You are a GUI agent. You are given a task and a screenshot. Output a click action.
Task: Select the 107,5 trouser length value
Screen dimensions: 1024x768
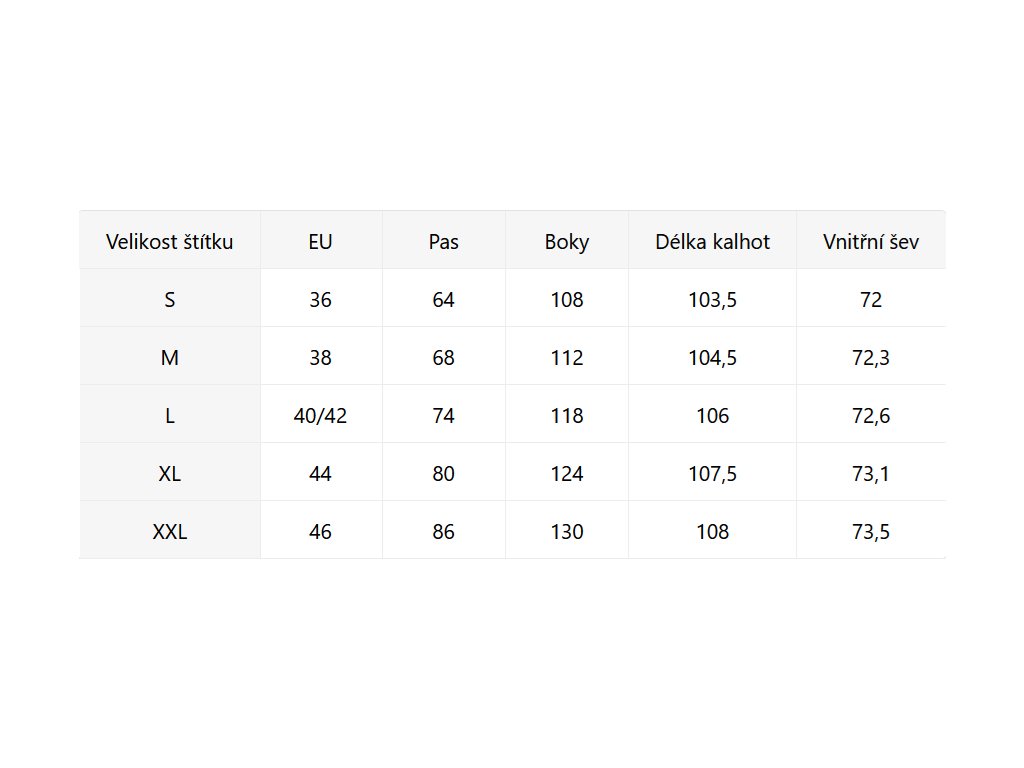click(713, 474)
